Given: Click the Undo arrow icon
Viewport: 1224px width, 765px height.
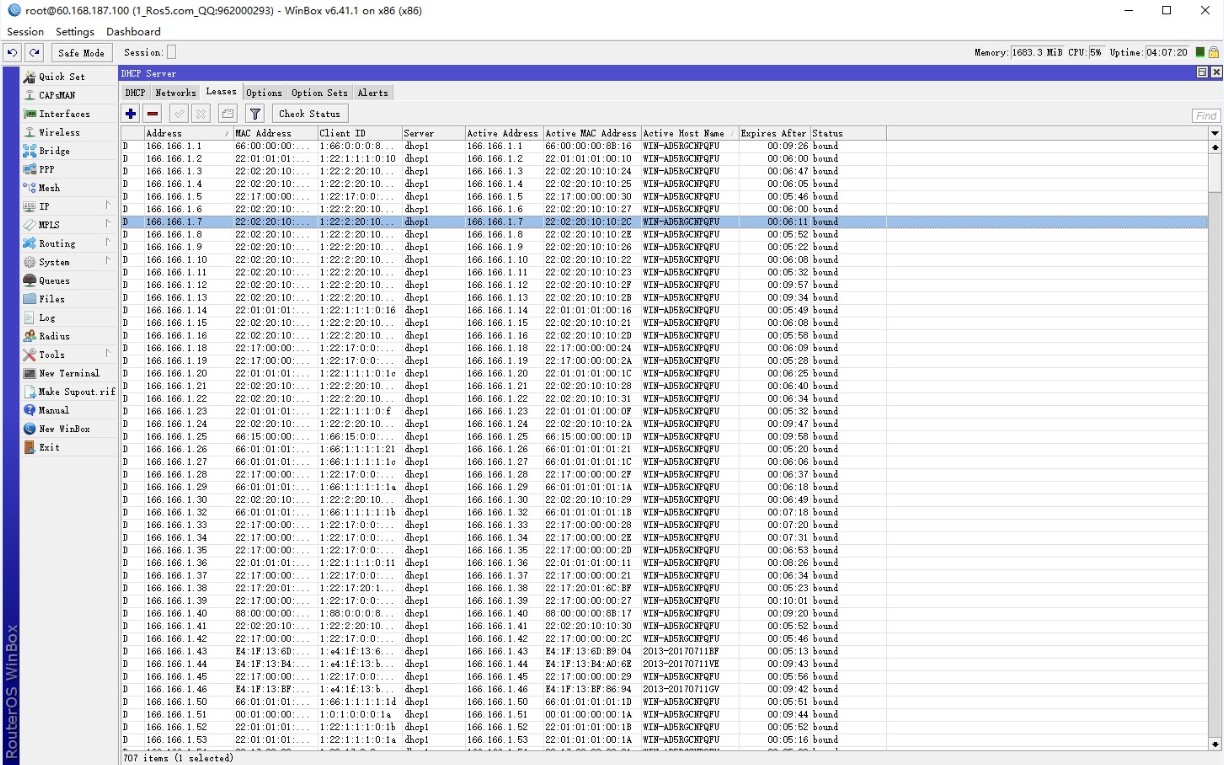Looking at the screenshot, I should coord(12,53).
